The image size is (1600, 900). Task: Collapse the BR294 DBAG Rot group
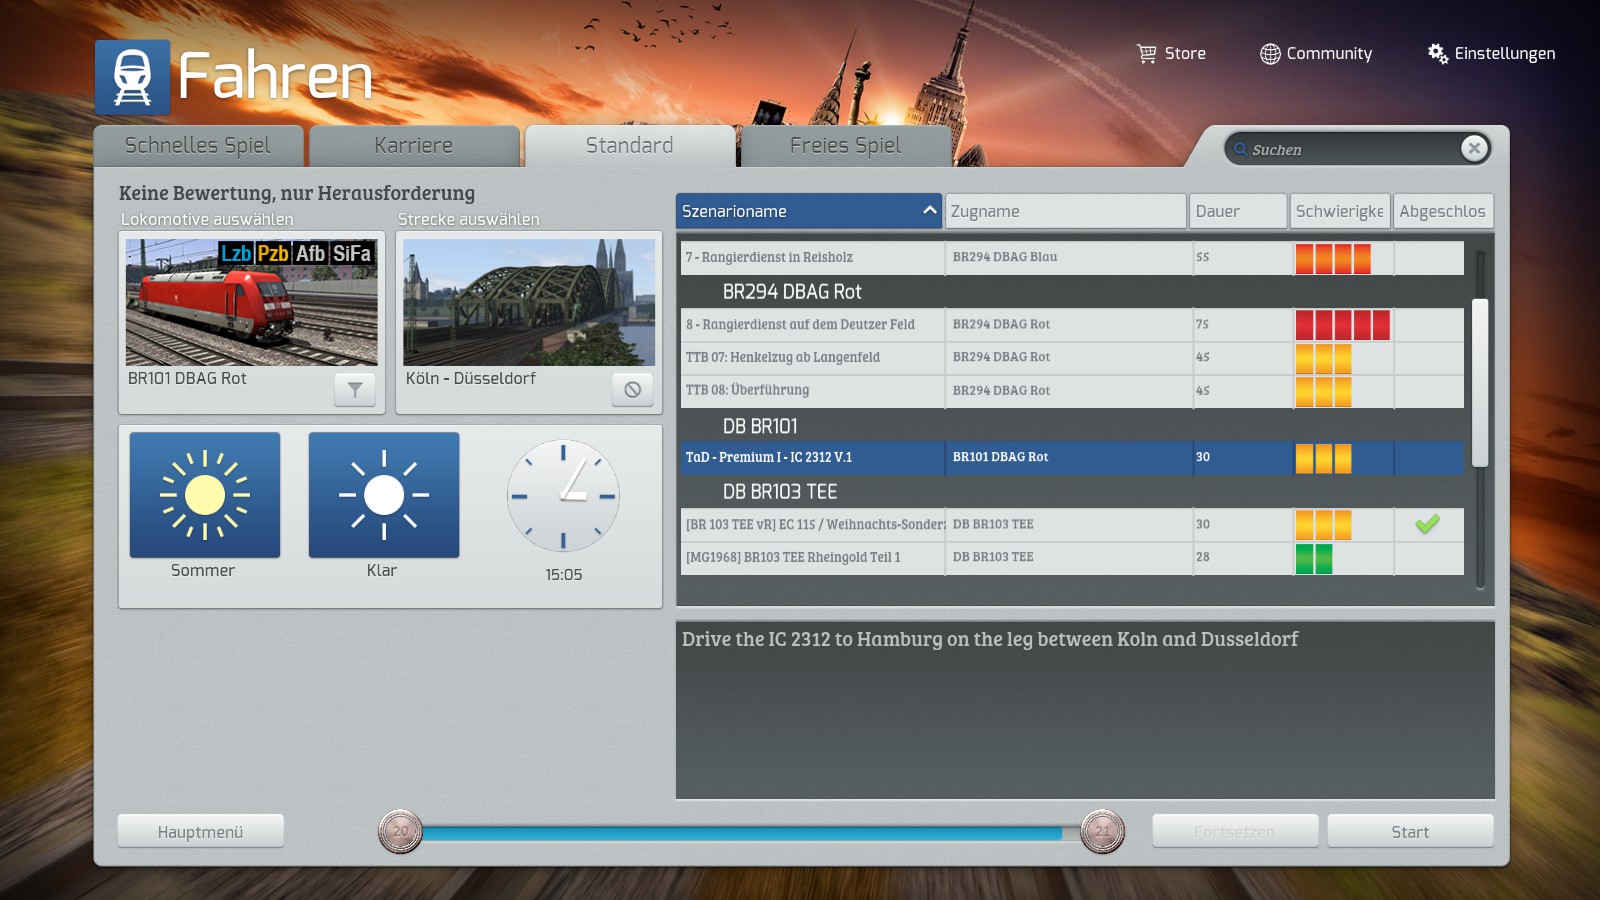point(792,292)
